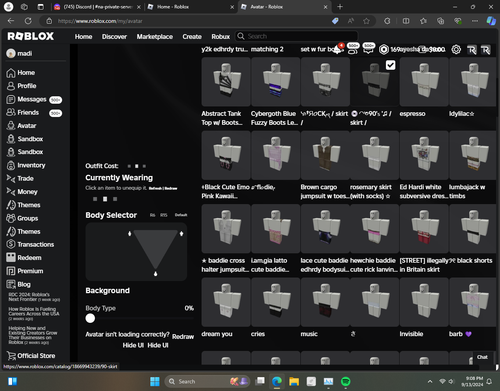Click the Roblox search field

(x=297, y=36)
